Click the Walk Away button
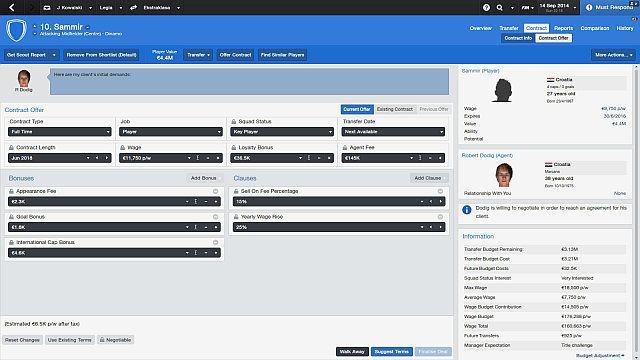 pos(352,351)
